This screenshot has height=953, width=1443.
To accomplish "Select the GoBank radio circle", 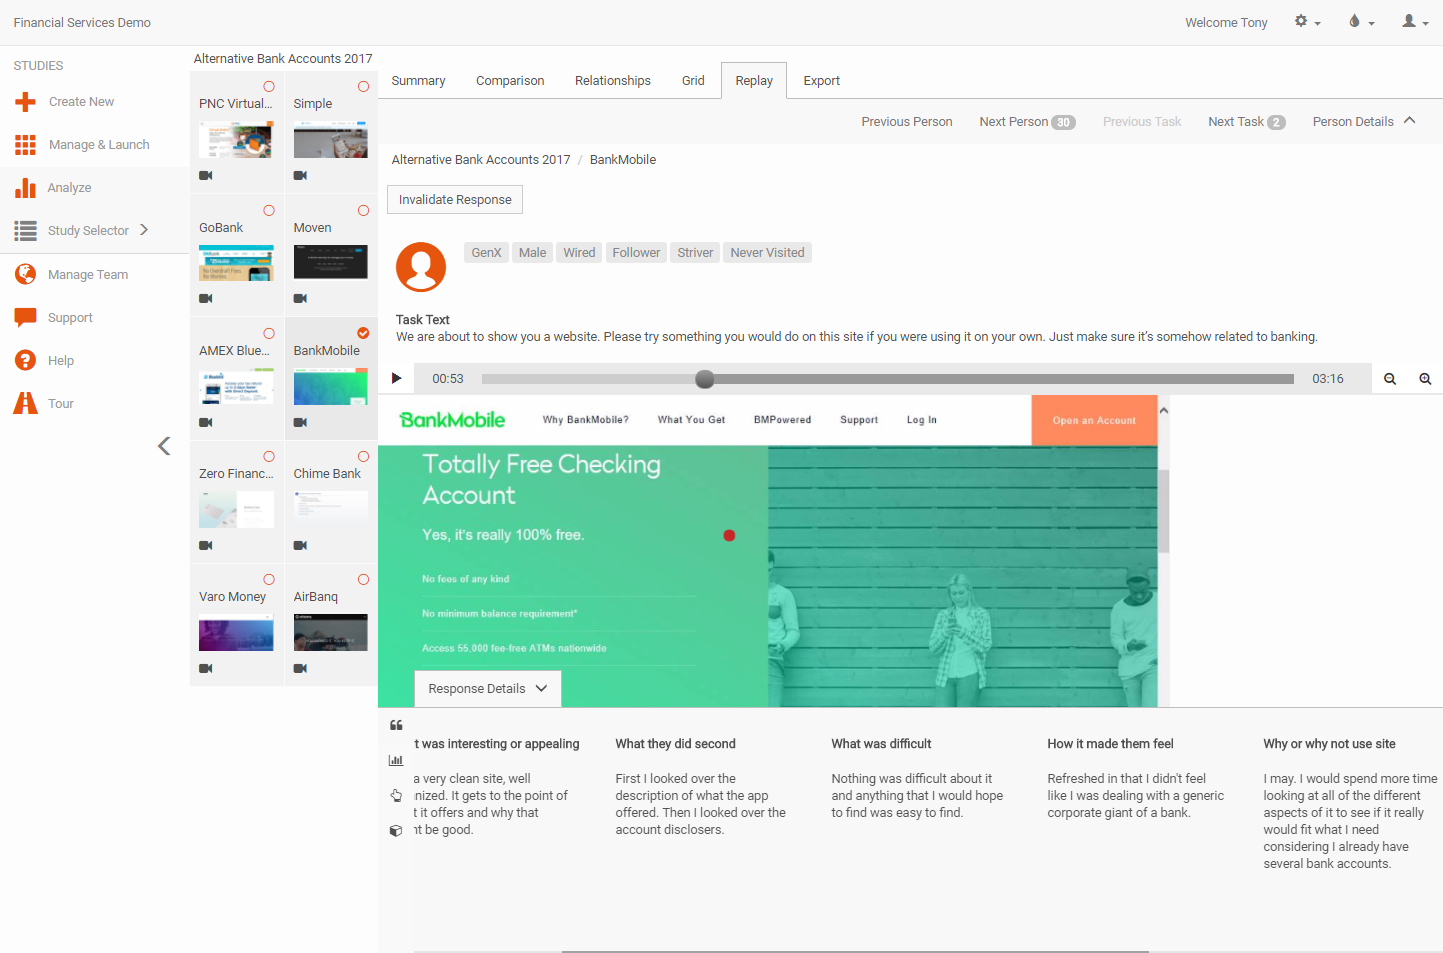I will coord(269,211).
